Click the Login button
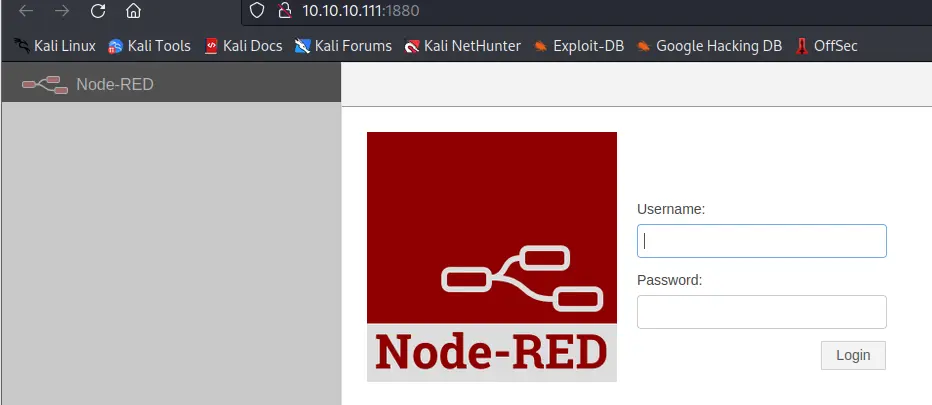 tap(853, 355)
